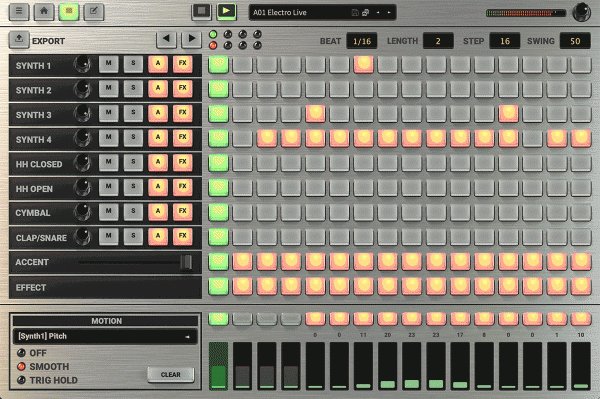Mute the HH CLOSED track
The width and height of the screenshot is (600, 399).
109,163
